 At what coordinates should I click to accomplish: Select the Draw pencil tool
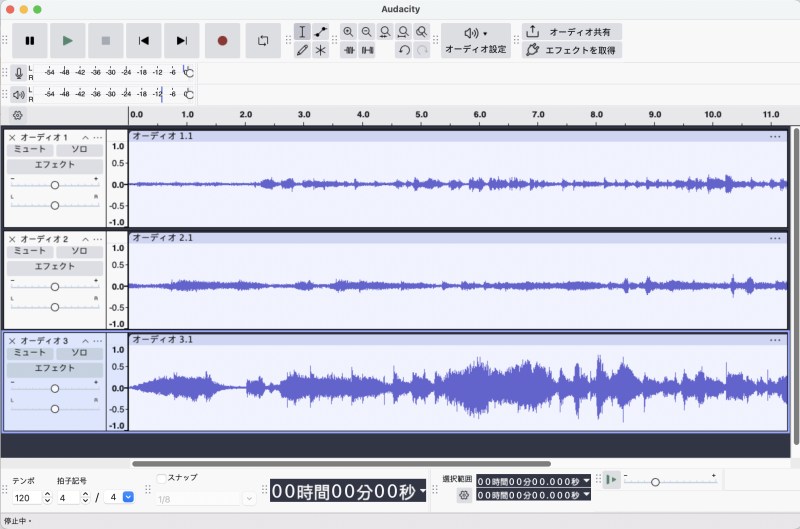[x=302, y=50]
